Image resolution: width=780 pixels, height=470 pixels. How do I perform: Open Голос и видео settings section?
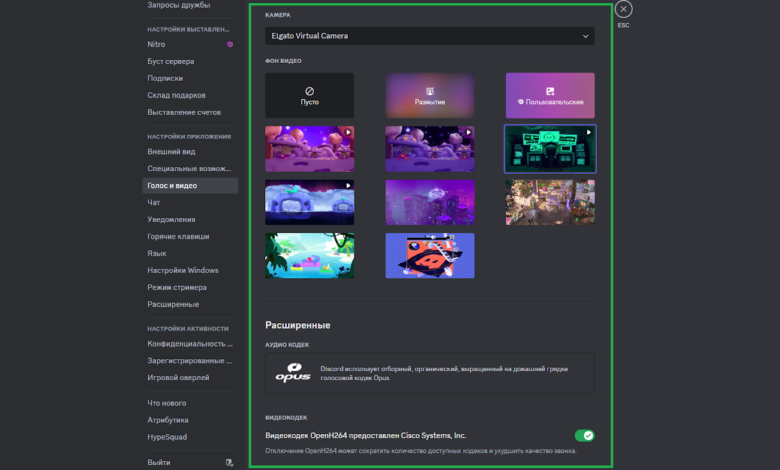tap(173, 185)
